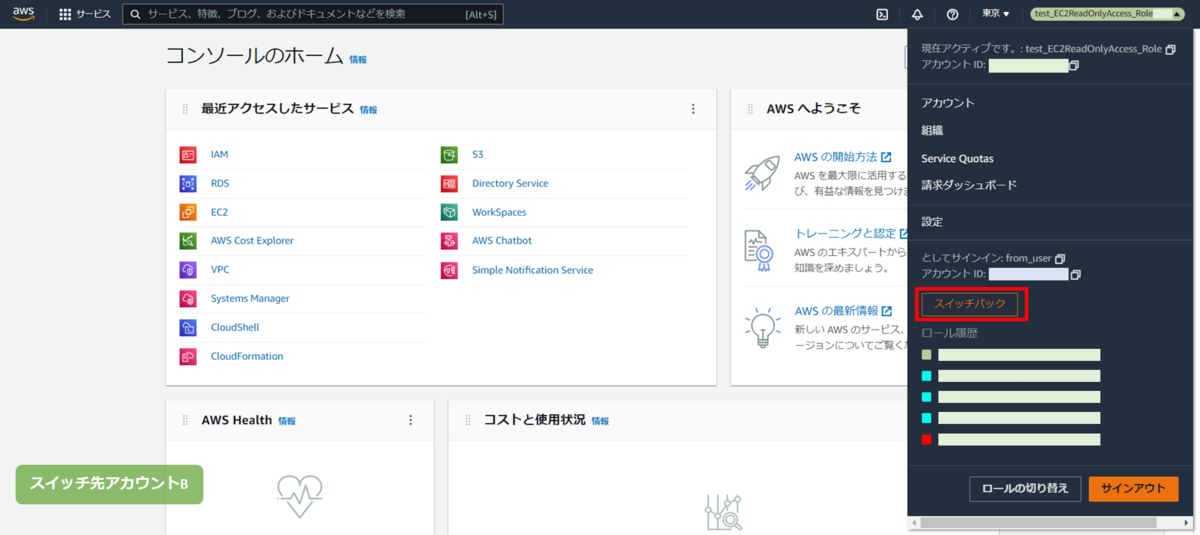Click the menu scrollbar's right arrow
The height and width of the screenshot is (535, 1200).
click(x=1185, y=523)
